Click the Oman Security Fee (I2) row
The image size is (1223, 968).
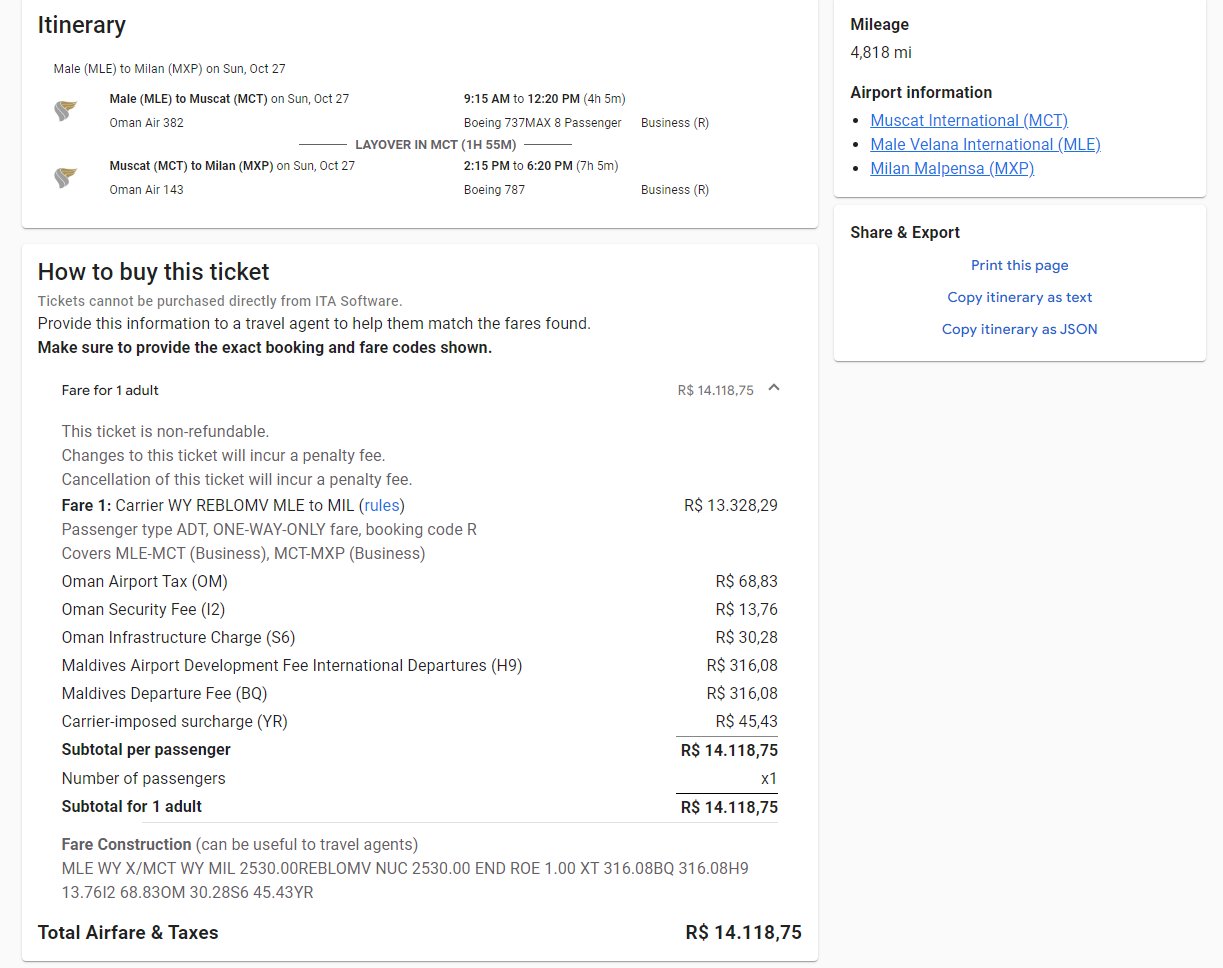tap(420, 610)
